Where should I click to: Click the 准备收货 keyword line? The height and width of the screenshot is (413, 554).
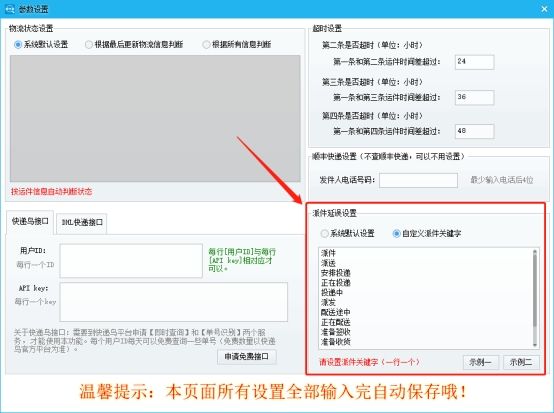tap(336, 342)
